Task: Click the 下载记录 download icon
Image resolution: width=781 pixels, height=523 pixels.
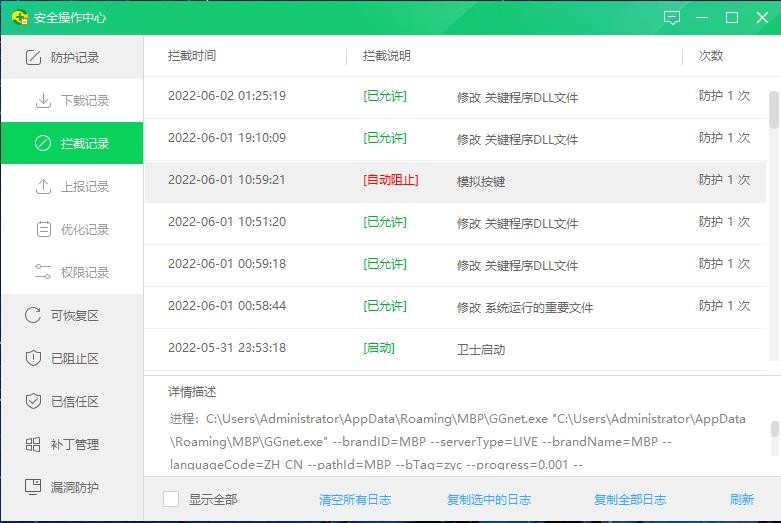Action: (x=43, y=101)
